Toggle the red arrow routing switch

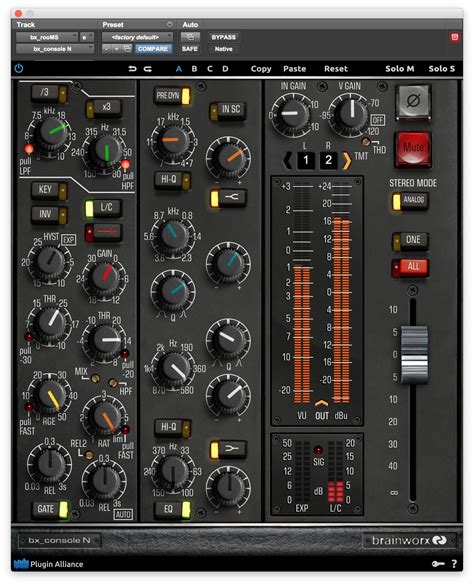[104, 232]
